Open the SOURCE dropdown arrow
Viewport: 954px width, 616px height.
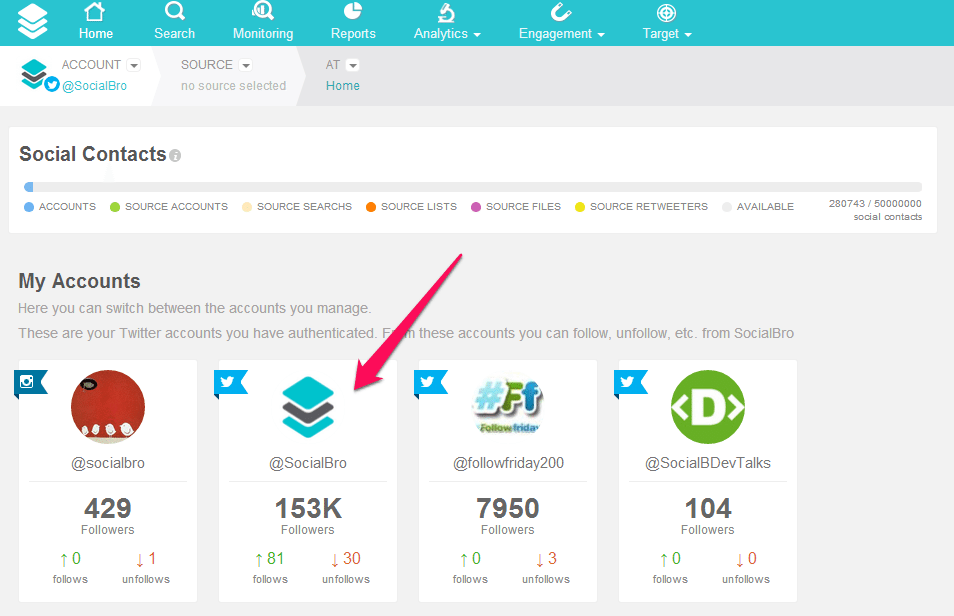pos(246,65)
